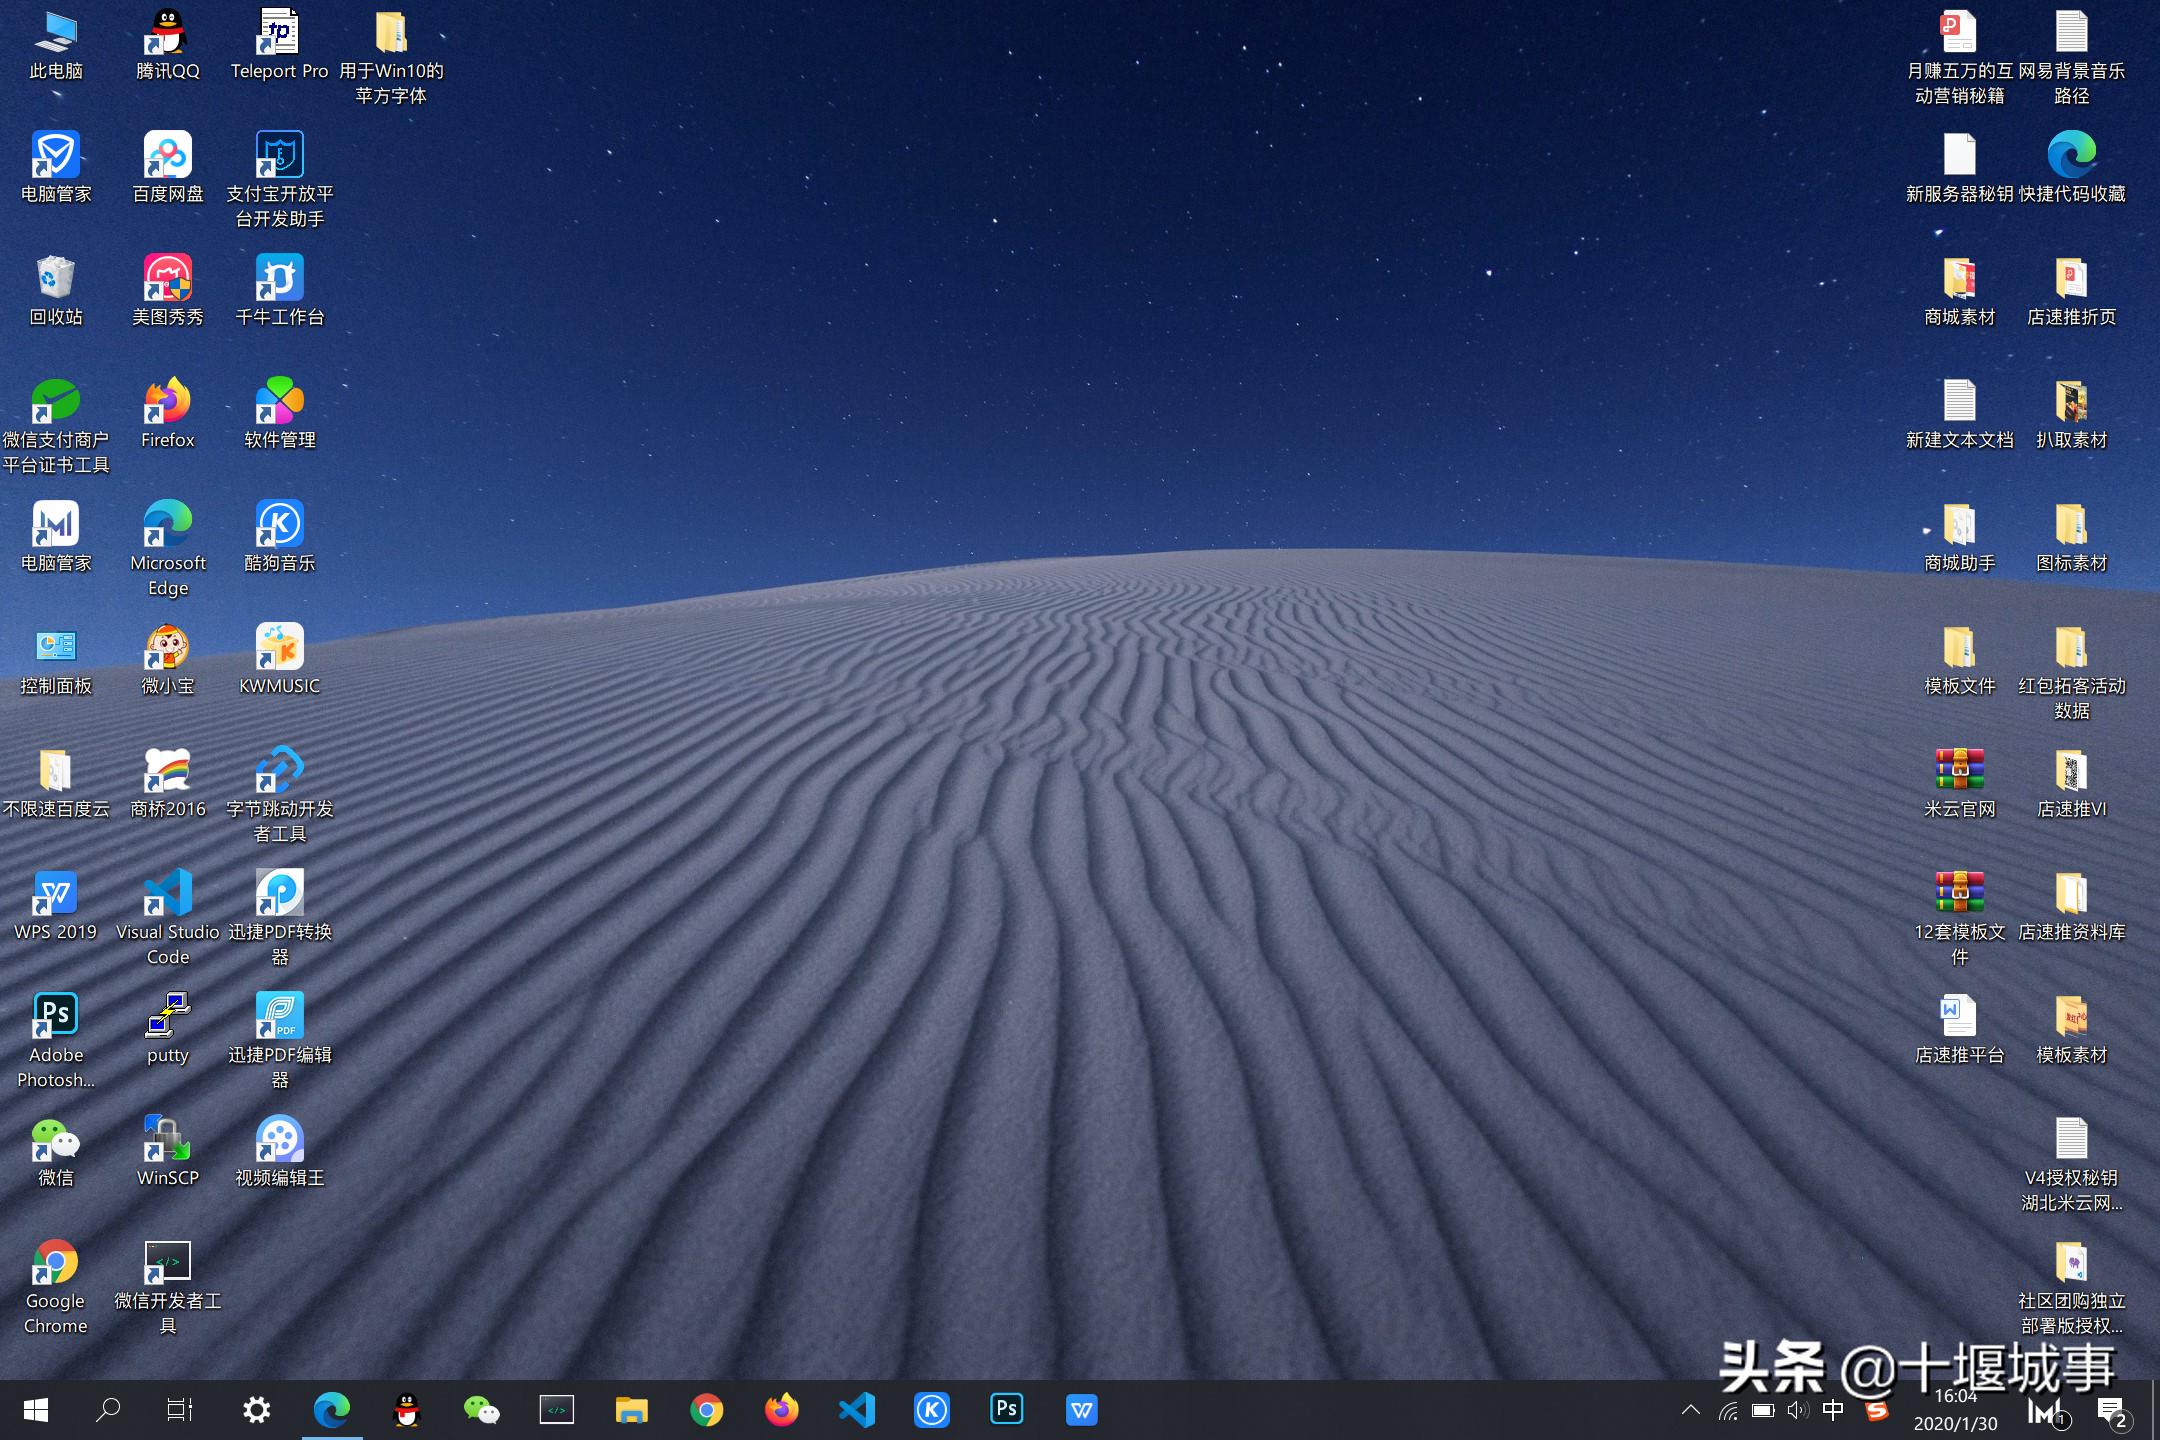Launch Microsoft Edge from the taskbar
Viewport: 2160px width, 1440px height.
click(333, 1409)
